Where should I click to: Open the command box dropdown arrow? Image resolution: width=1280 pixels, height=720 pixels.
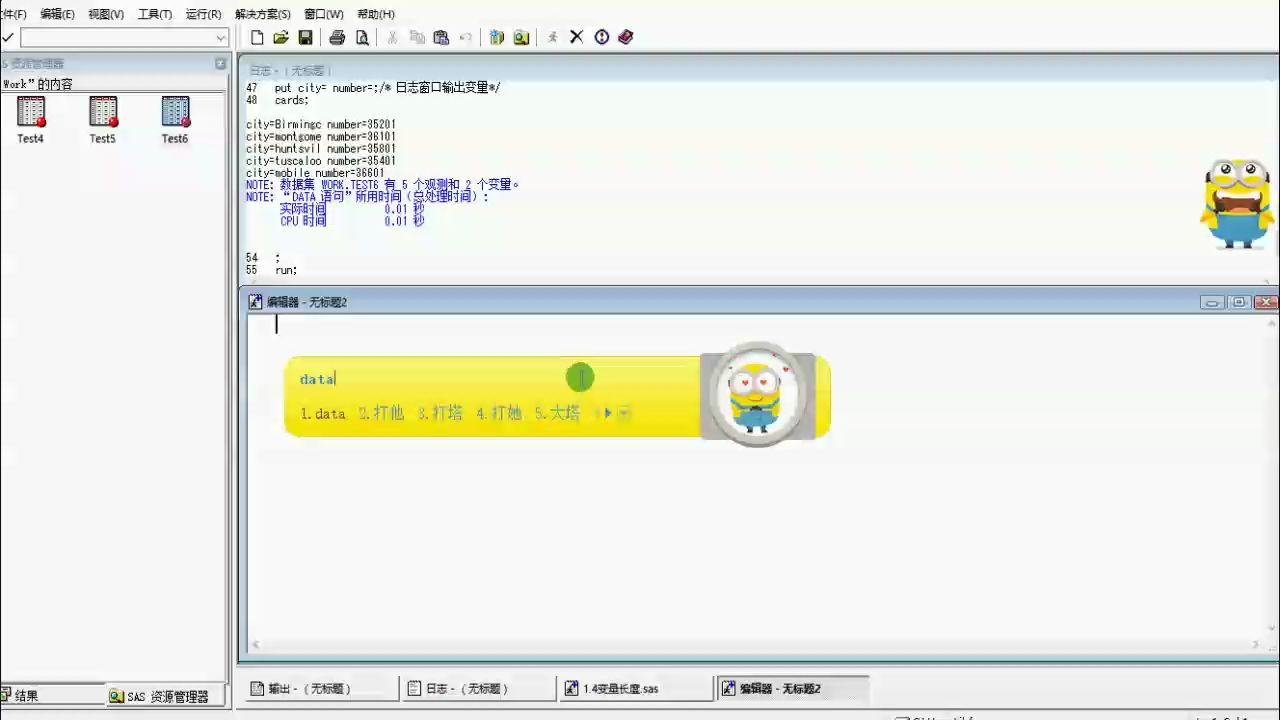click(x=221, y=38)
